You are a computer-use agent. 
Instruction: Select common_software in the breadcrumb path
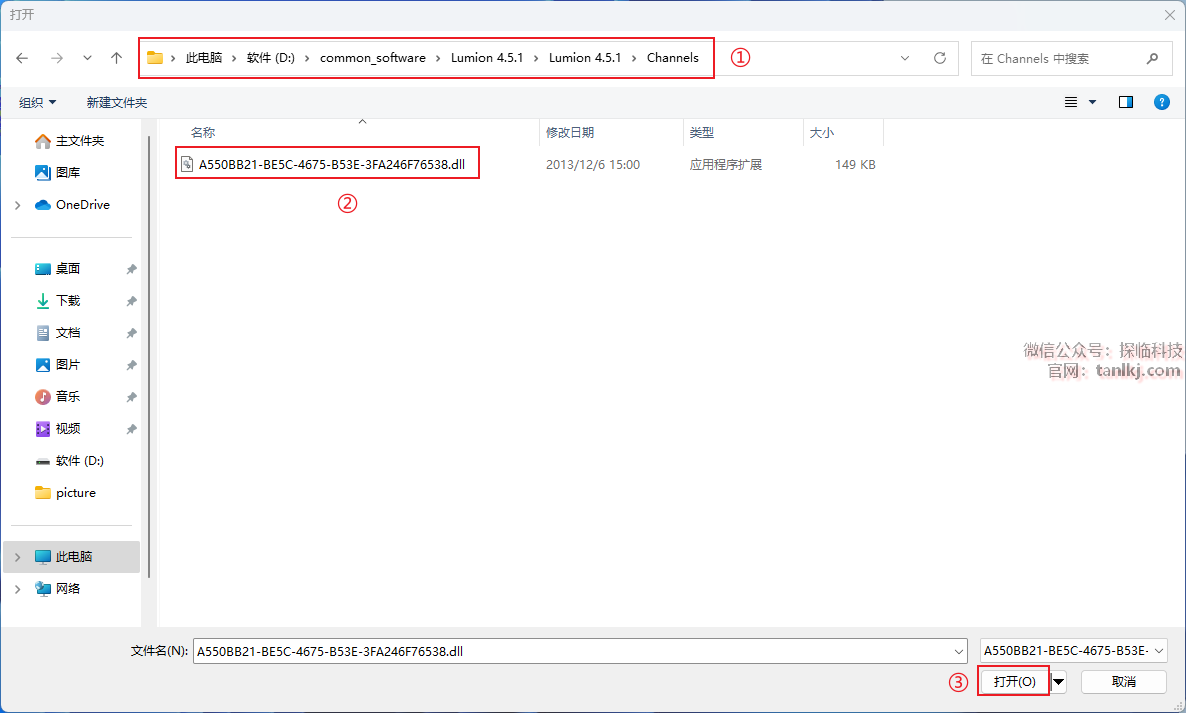click(x=373, y=57)
